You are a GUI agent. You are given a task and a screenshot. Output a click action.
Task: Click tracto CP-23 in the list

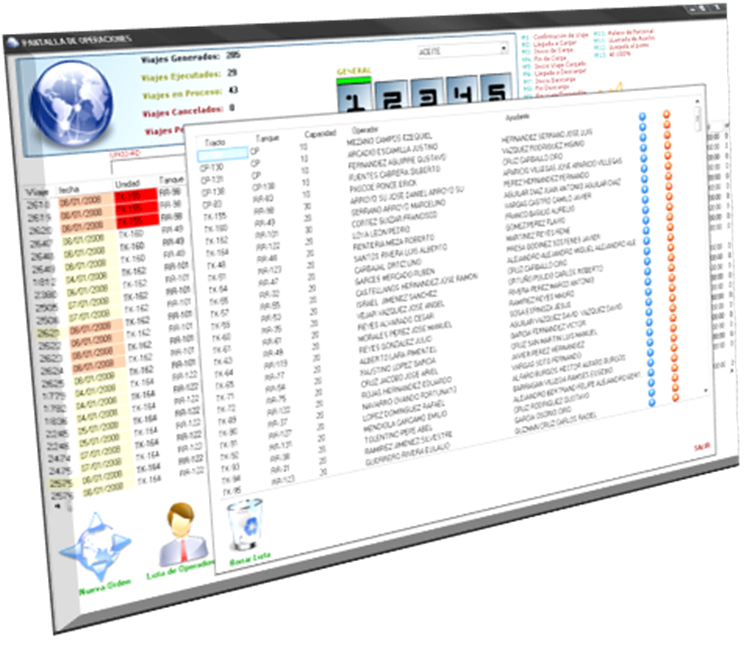[212, 204]
